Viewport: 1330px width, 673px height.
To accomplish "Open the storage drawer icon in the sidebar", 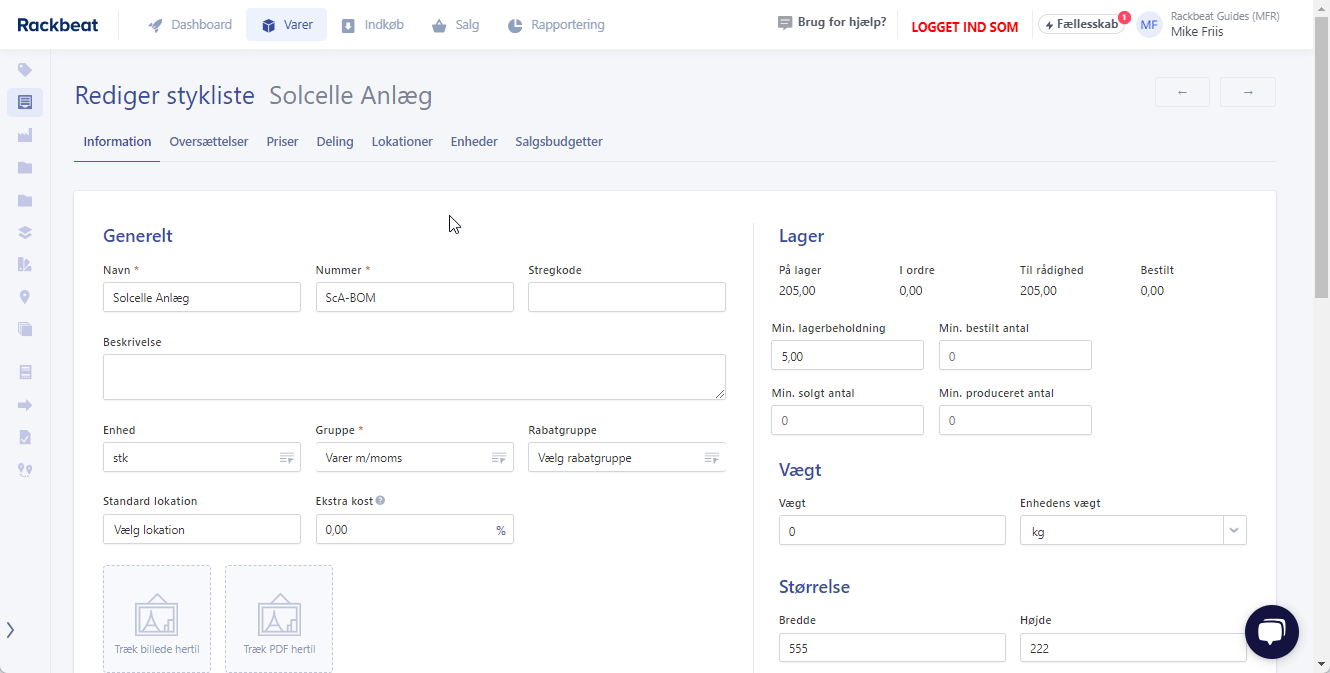I will pos(25,372).
